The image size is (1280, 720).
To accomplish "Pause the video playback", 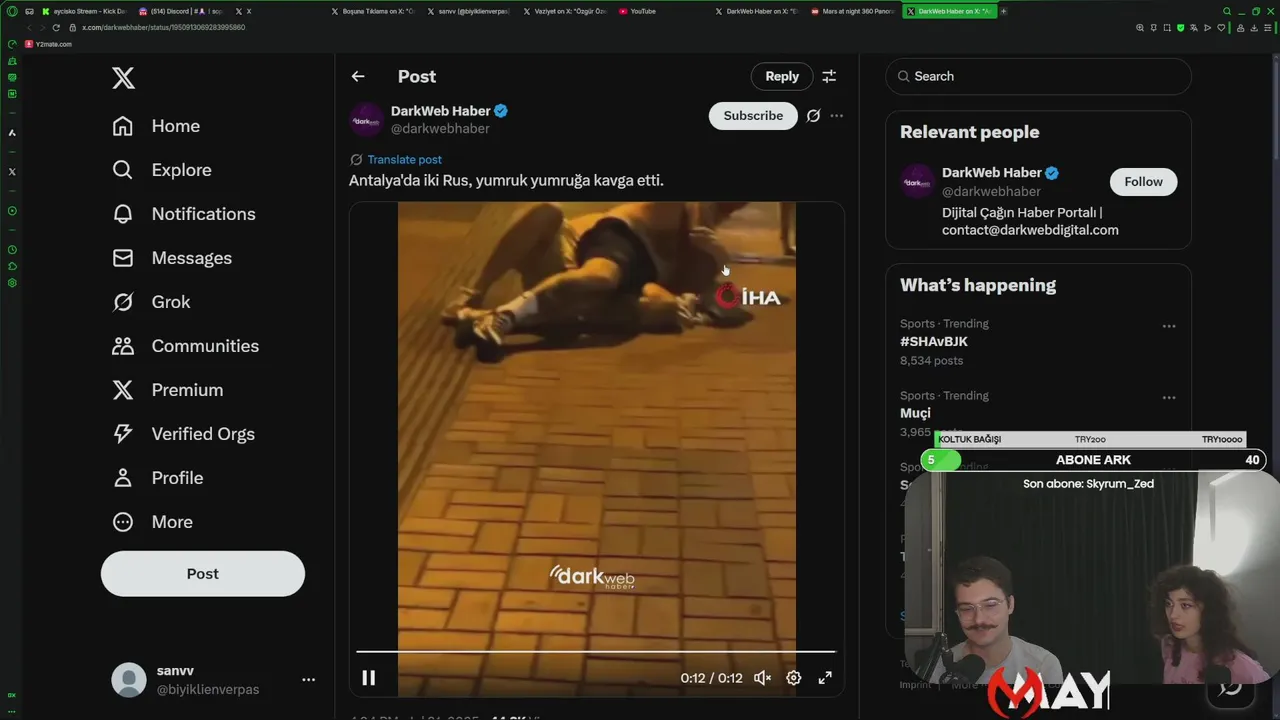I will tap(368, 678).
